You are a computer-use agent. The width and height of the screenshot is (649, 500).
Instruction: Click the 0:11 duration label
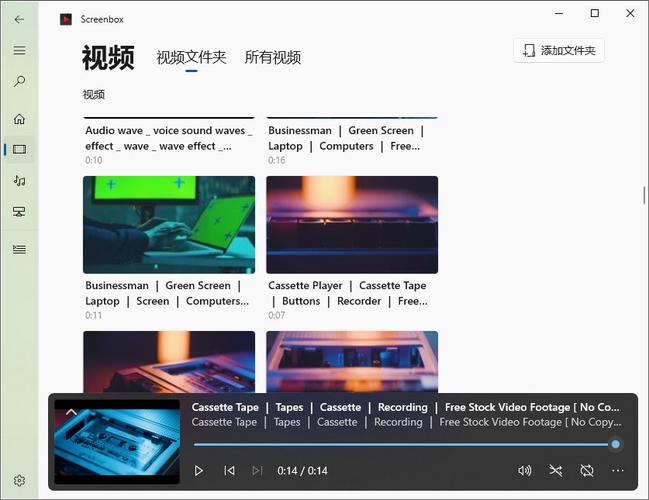(x=94, y=315)
